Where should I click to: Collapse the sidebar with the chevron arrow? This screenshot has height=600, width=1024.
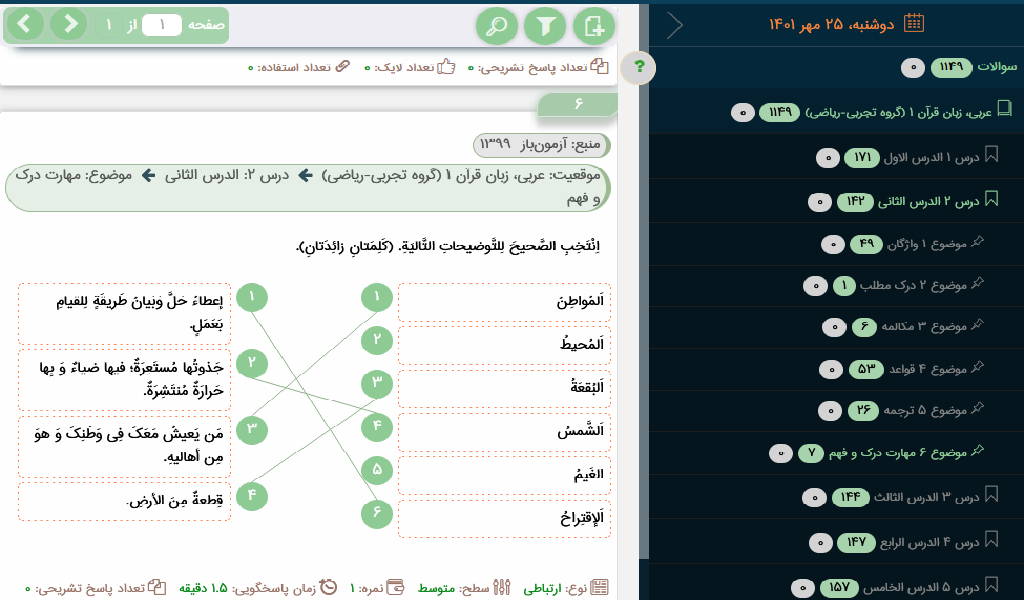coord(675,25)
